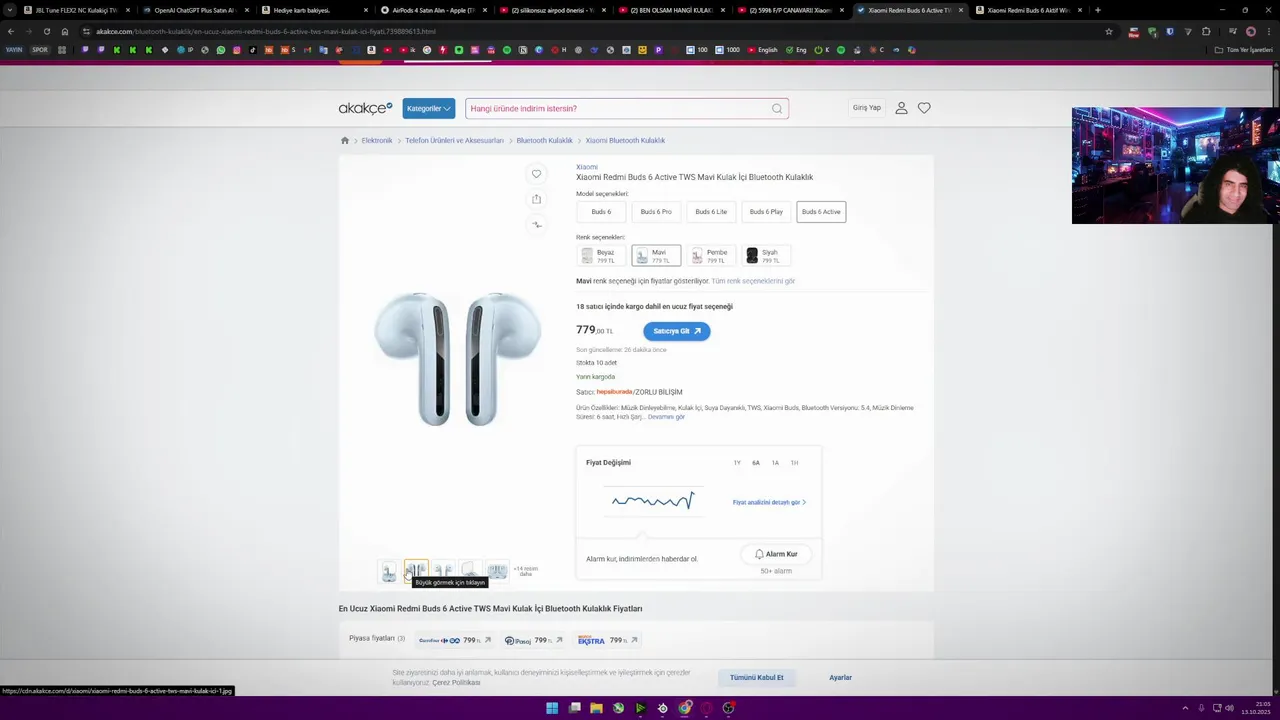Select Buds 6 Active model option
This screenshot has width=1280, height=720.
click(821, 212)
